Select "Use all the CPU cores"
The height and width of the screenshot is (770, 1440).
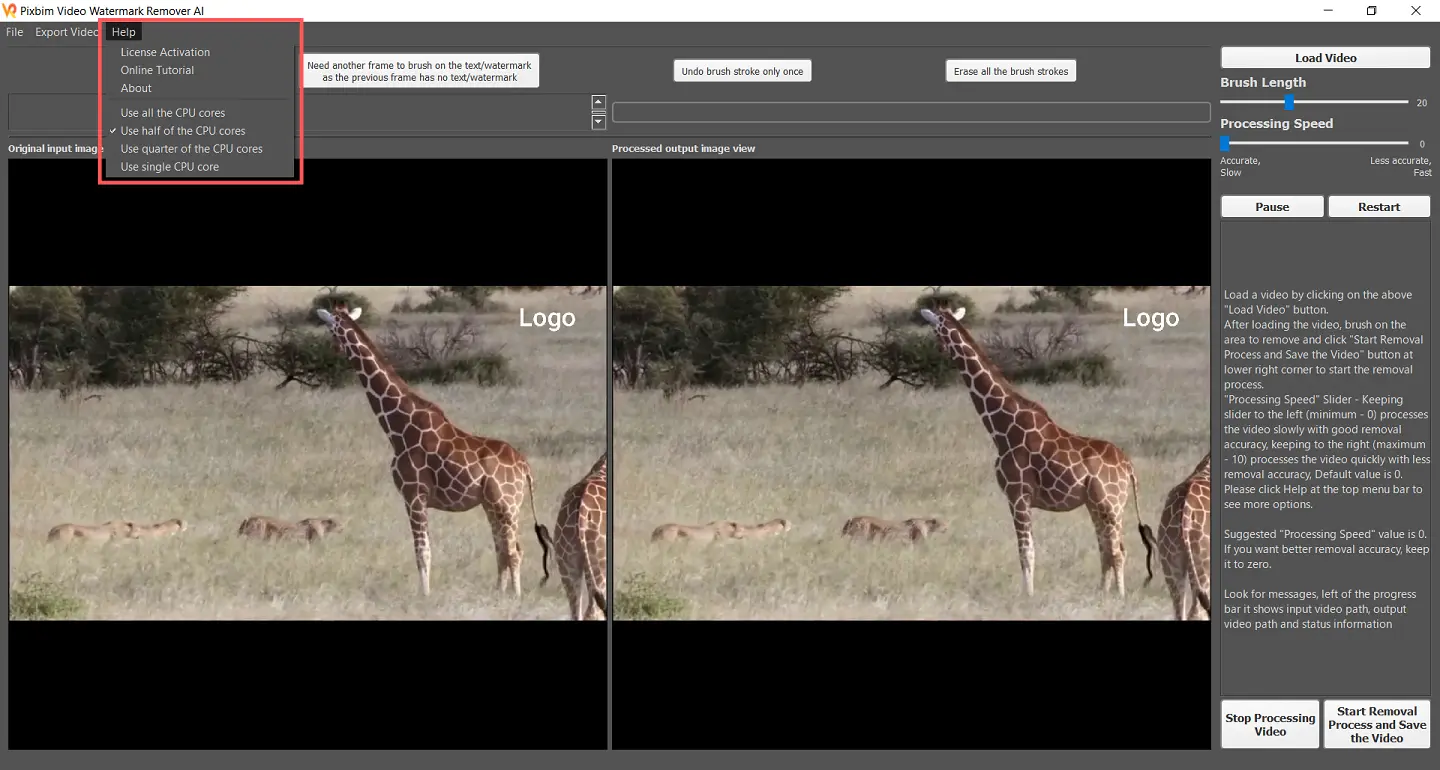(x=171, y=112)
